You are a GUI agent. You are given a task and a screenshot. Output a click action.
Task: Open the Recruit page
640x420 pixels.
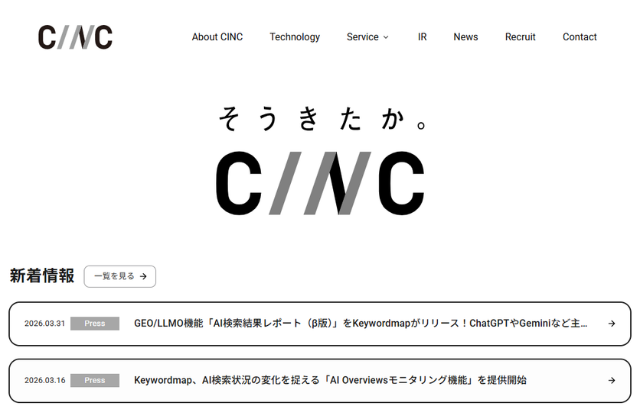click(x=520, y=37)
